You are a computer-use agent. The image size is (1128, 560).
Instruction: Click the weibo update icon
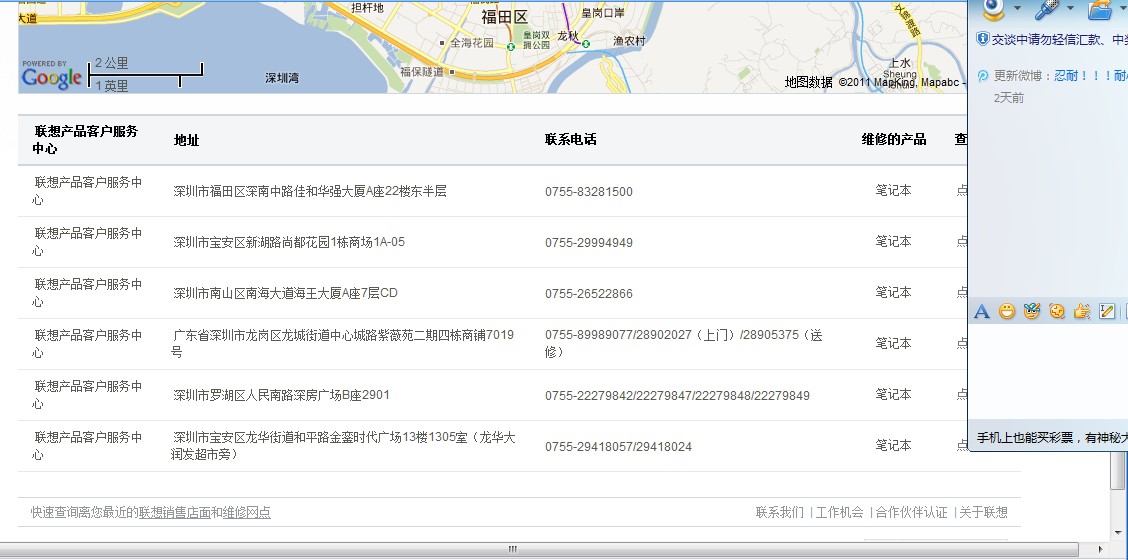click(x=983, y=76)
